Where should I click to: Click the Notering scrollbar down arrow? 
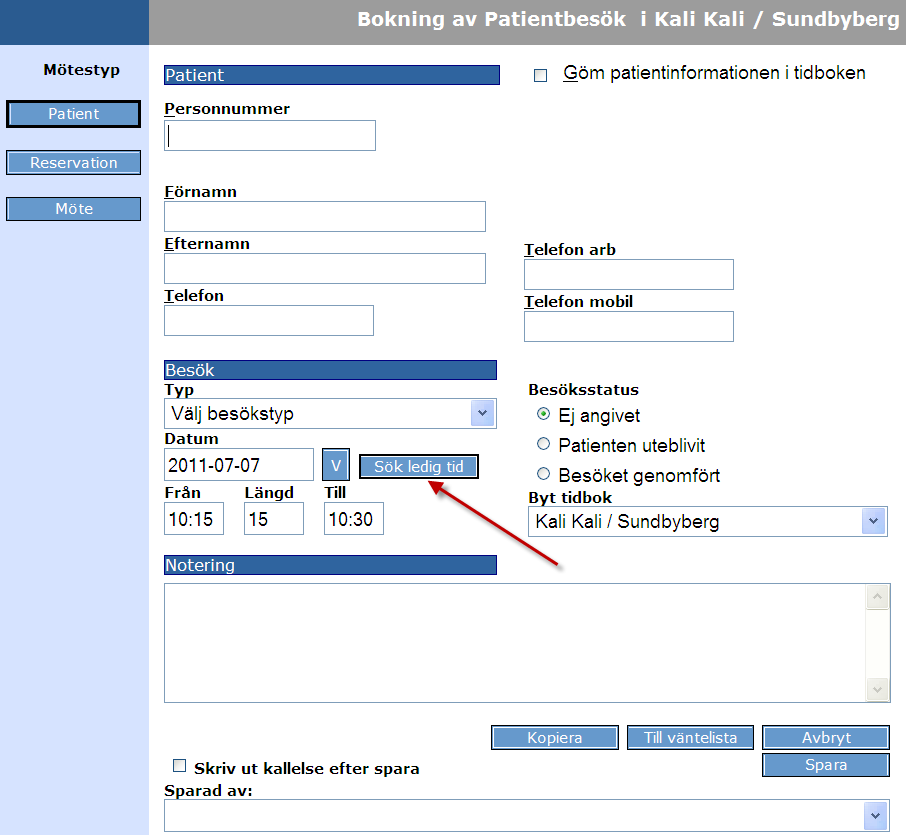[878, 689]
